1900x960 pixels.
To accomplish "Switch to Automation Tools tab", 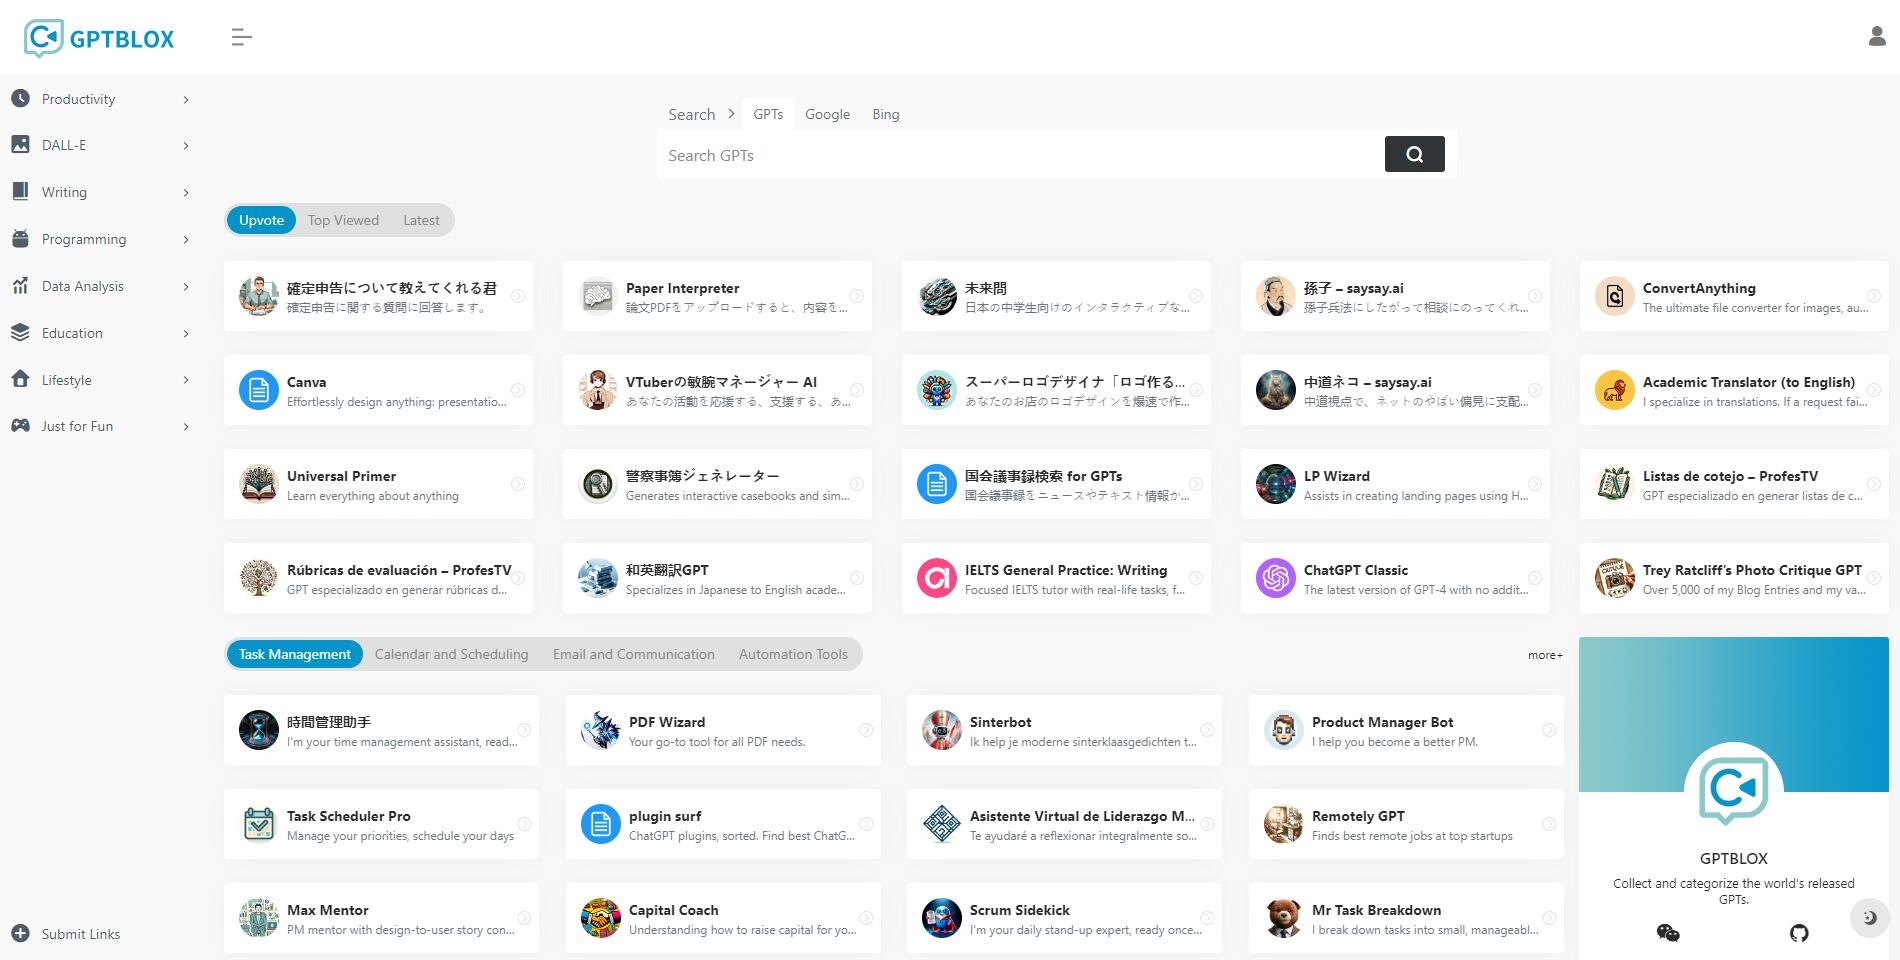I will coord(793,654).
